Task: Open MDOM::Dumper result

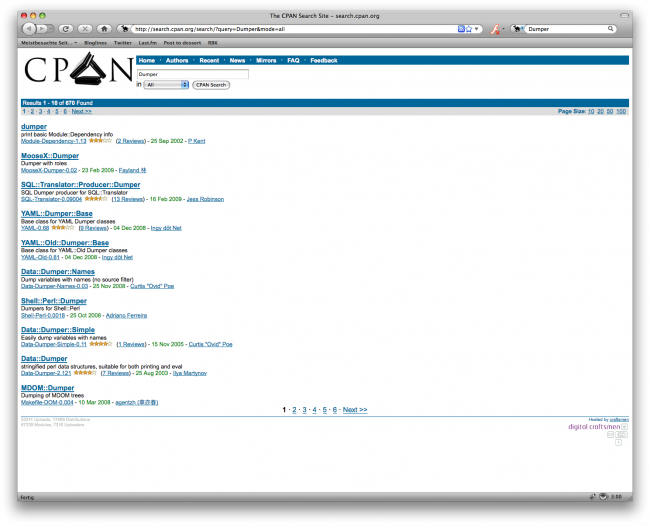Action: pos(48,388)
